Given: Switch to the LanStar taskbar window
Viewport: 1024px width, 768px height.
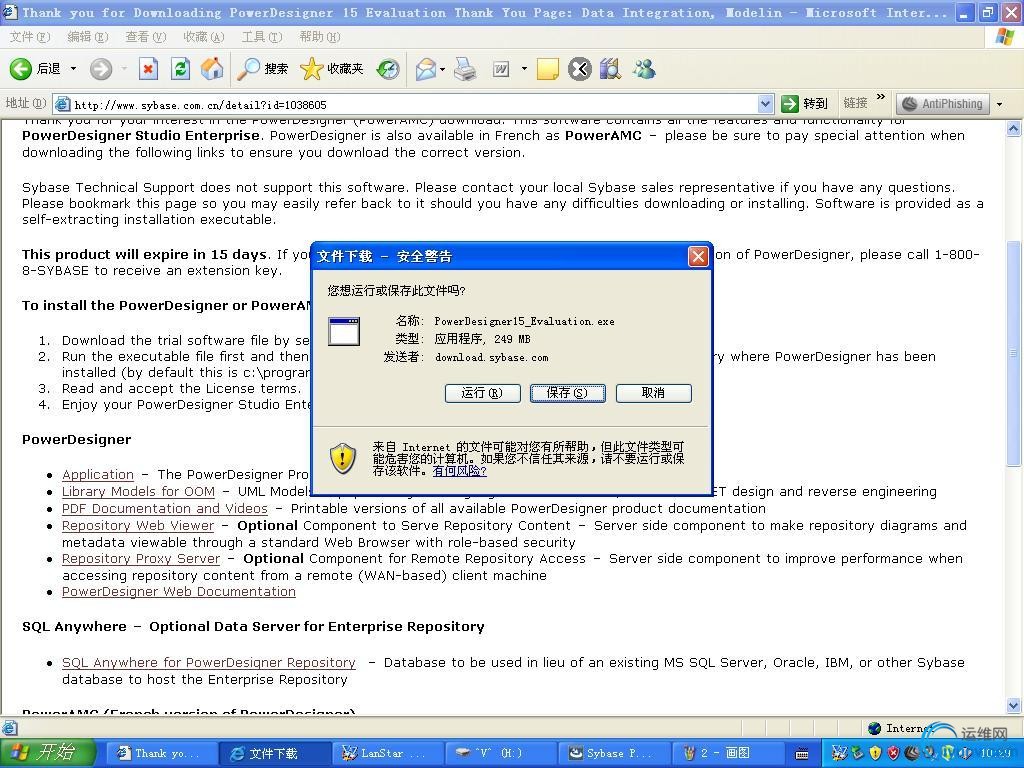Looking at the screenshot, I should click(388, 754).
